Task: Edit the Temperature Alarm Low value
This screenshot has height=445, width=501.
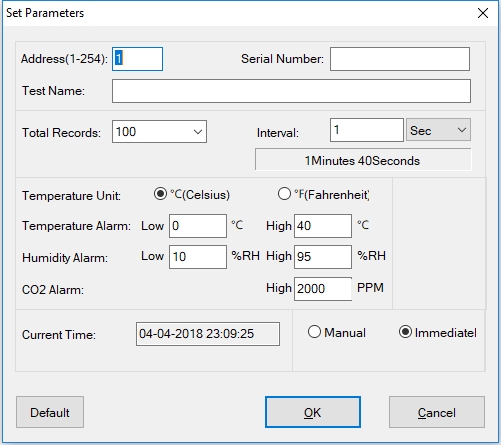Action: click(x=198, y=226)
